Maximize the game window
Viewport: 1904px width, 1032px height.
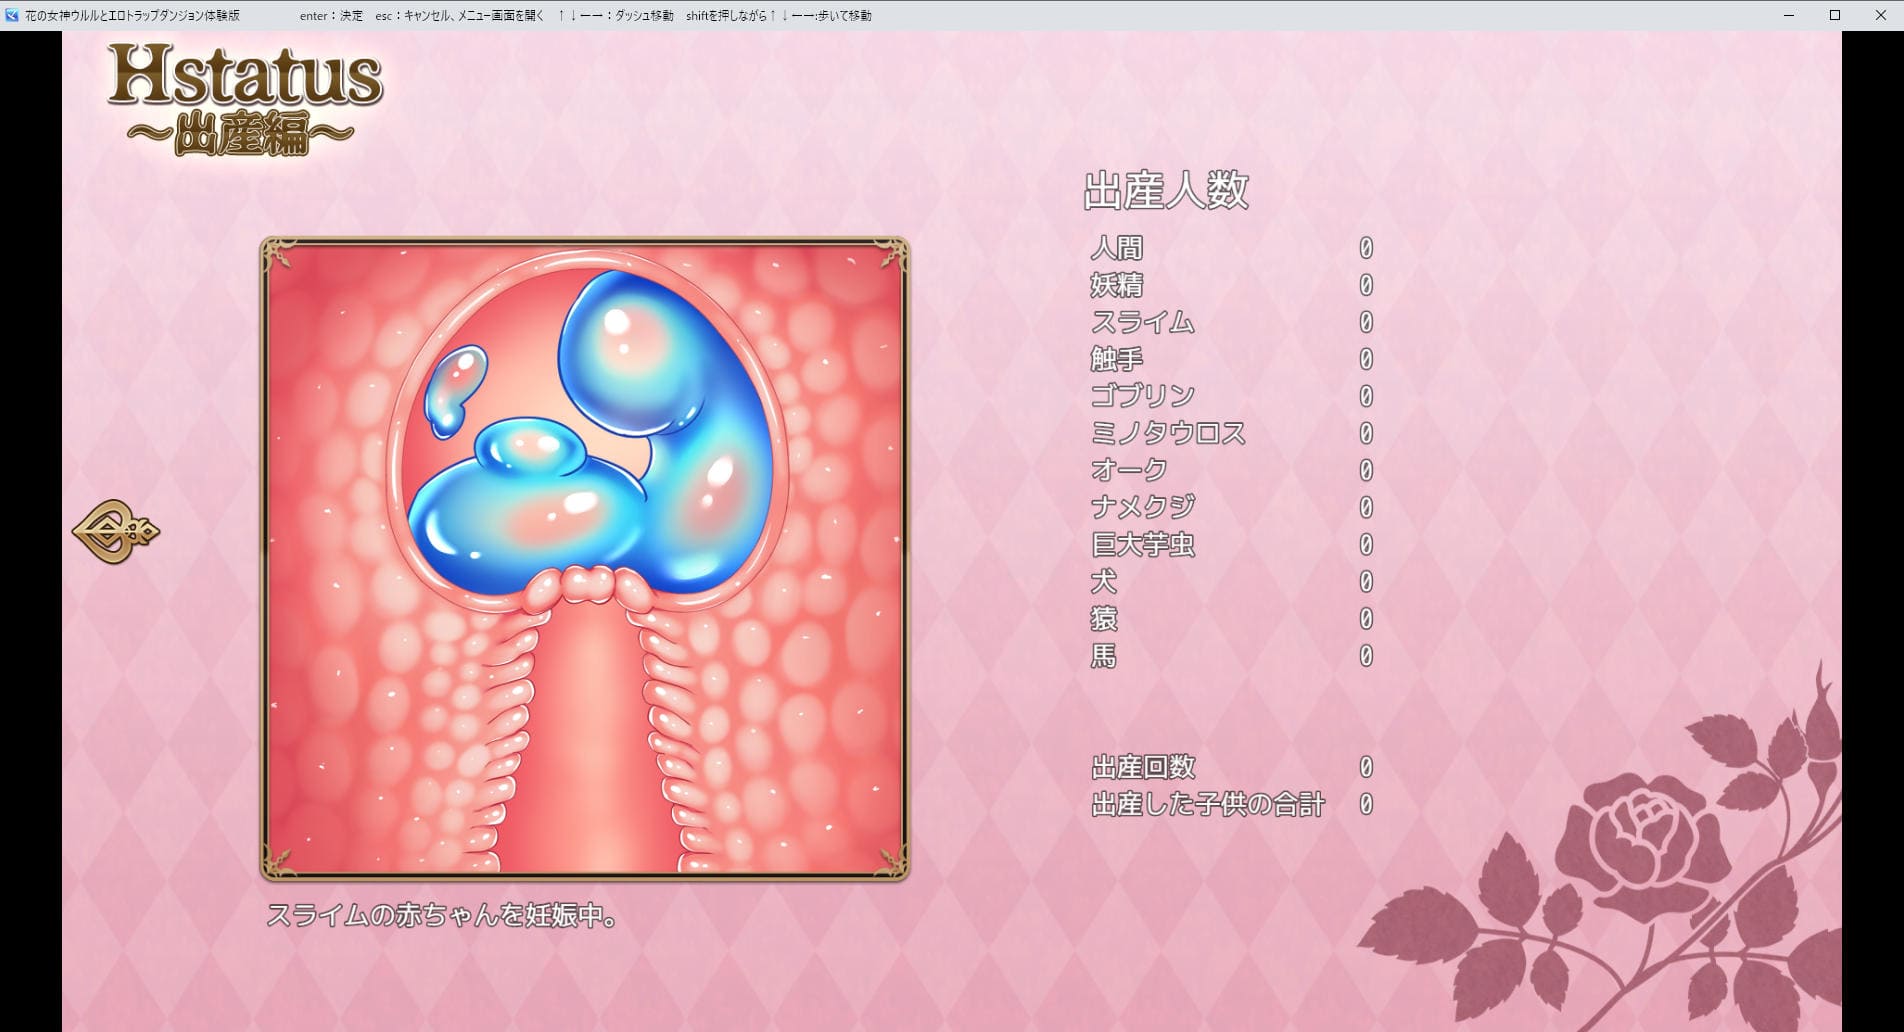point(1835,15)
